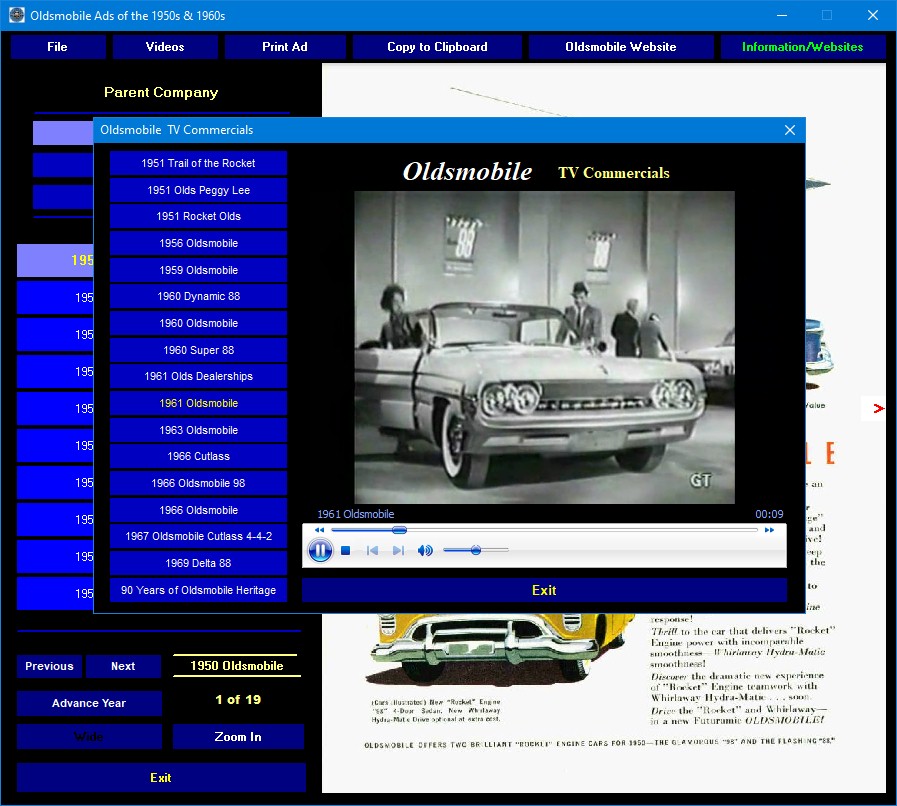Click the volume slider handle
This screenshot has width=897, height=806.
pos(475,550)
